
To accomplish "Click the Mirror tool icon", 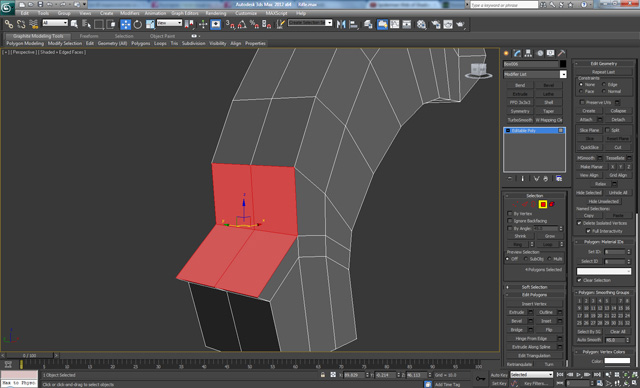I will (341, 24).
